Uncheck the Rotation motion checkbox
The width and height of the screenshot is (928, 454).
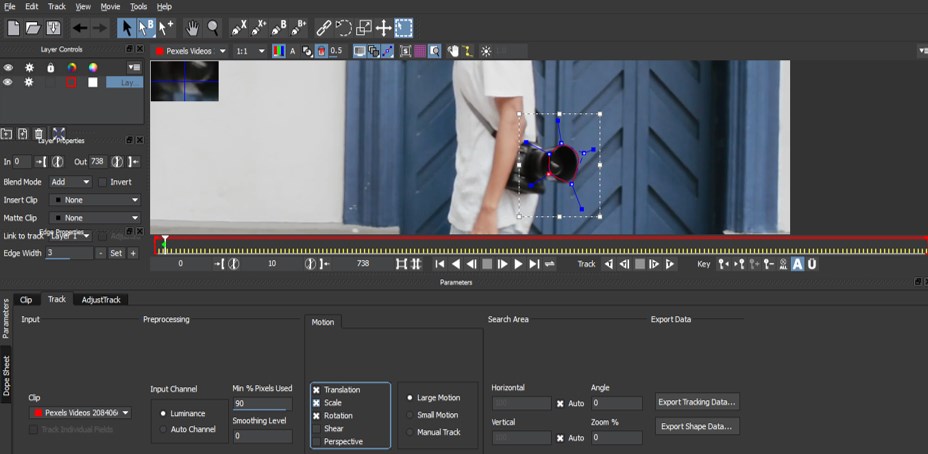coord(317,415)
